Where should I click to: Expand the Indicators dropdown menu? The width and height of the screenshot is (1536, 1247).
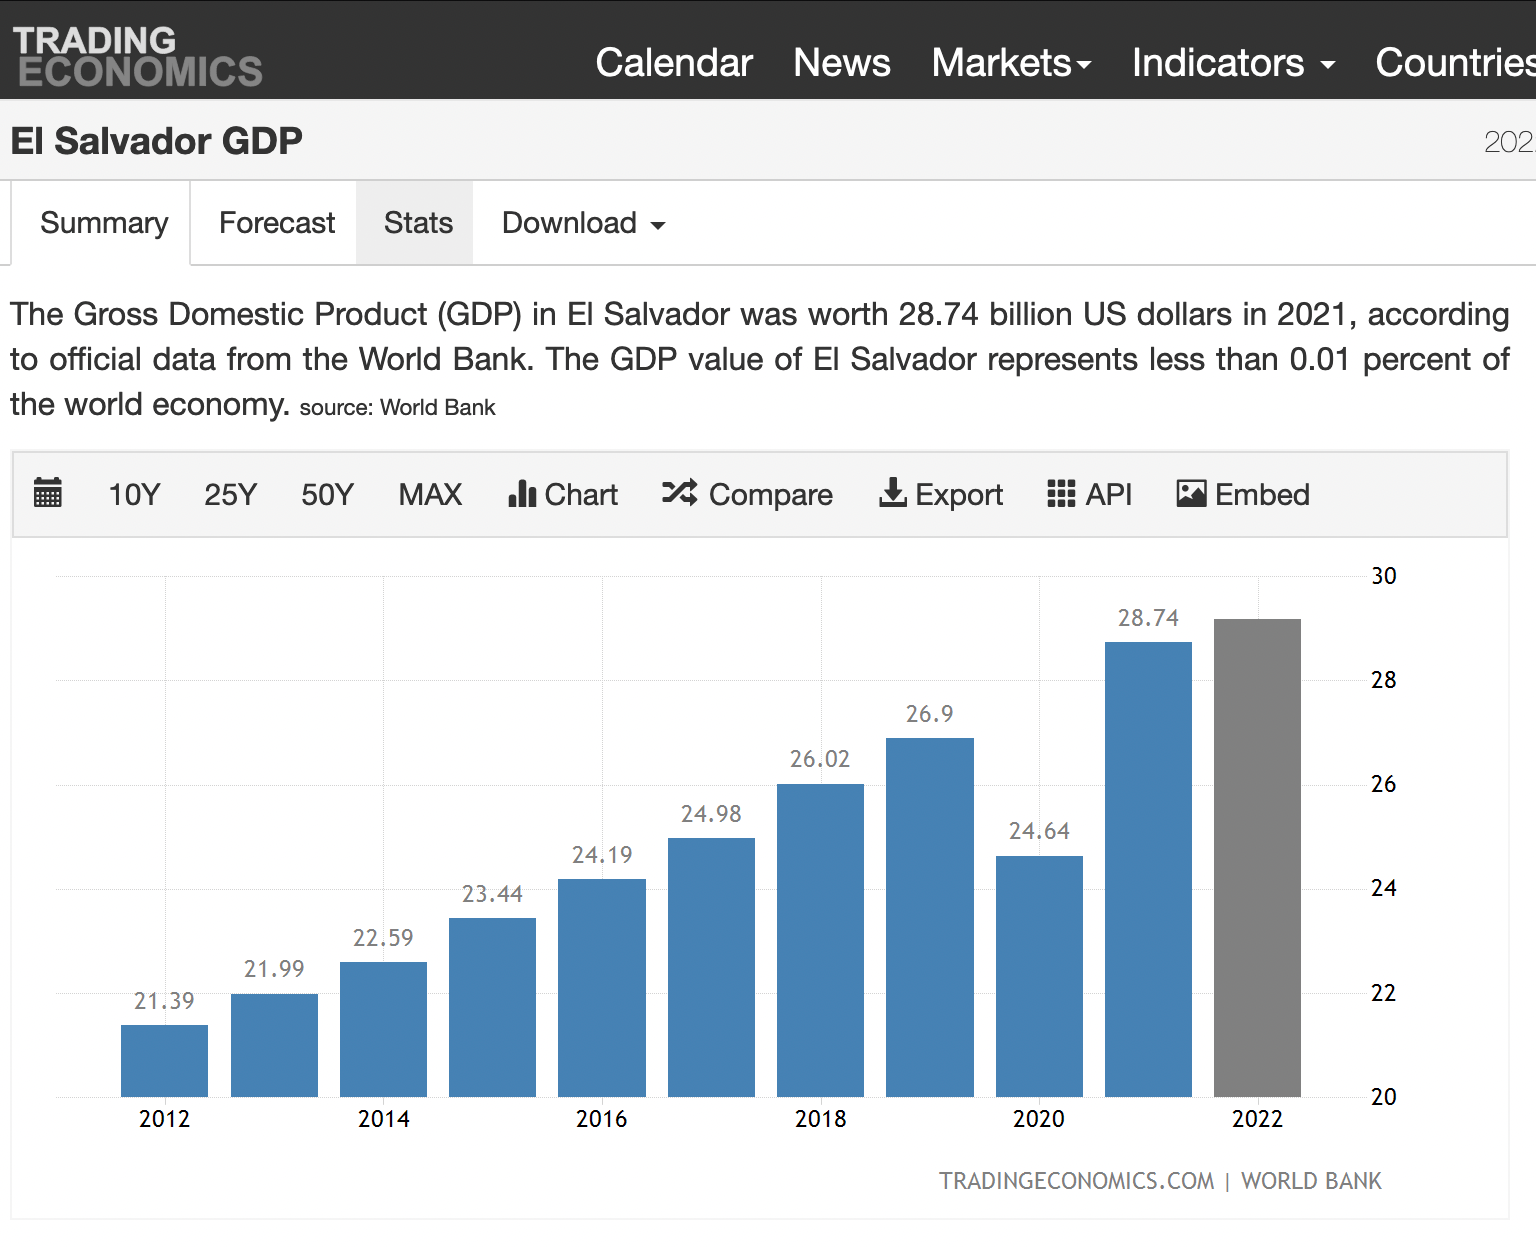[1234, 63]
